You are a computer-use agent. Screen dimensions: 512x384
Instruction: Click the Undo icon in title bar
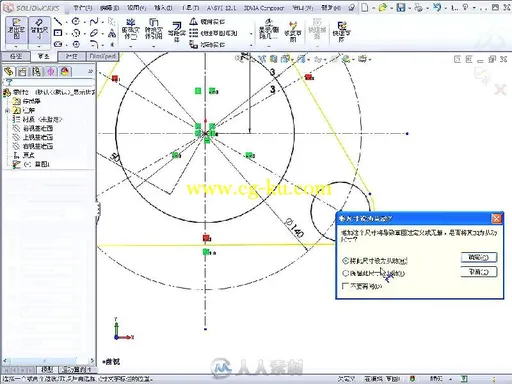[437, 7]
